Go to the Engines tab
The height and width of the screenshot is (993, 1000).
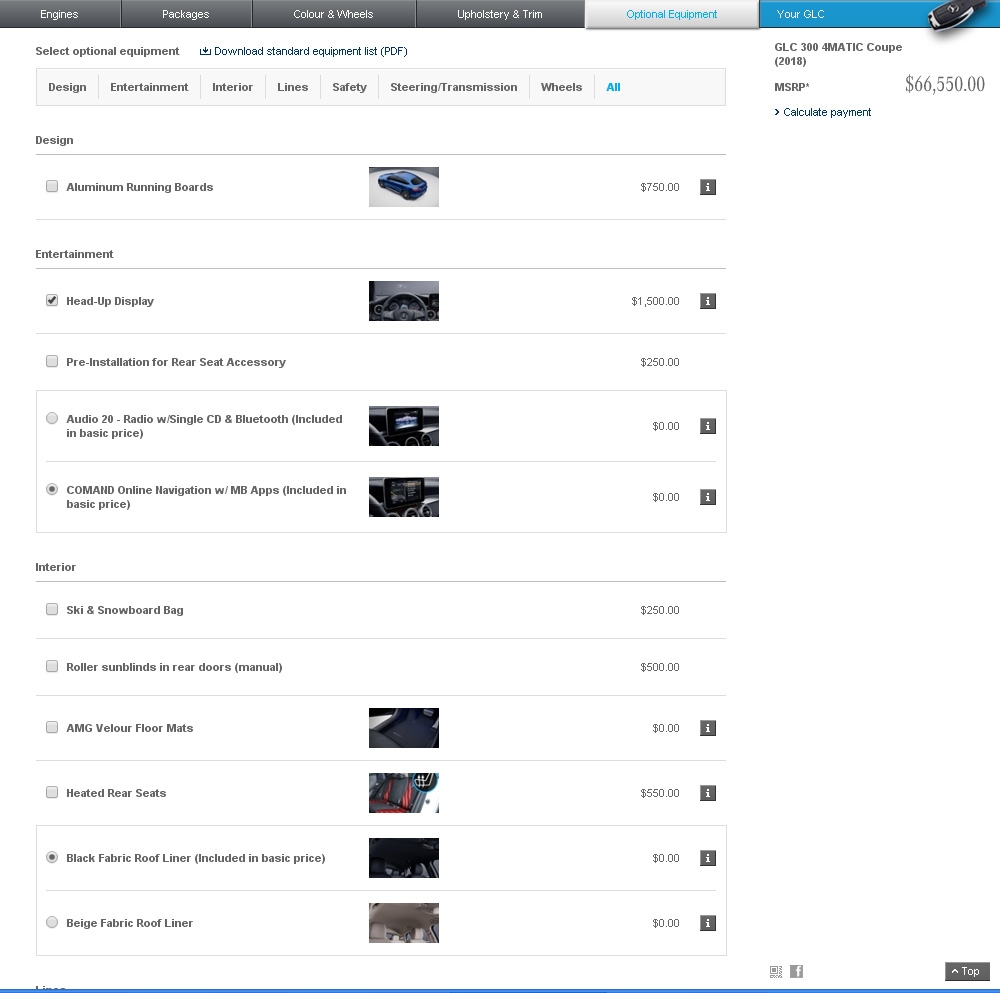click(x=59, y=14)
